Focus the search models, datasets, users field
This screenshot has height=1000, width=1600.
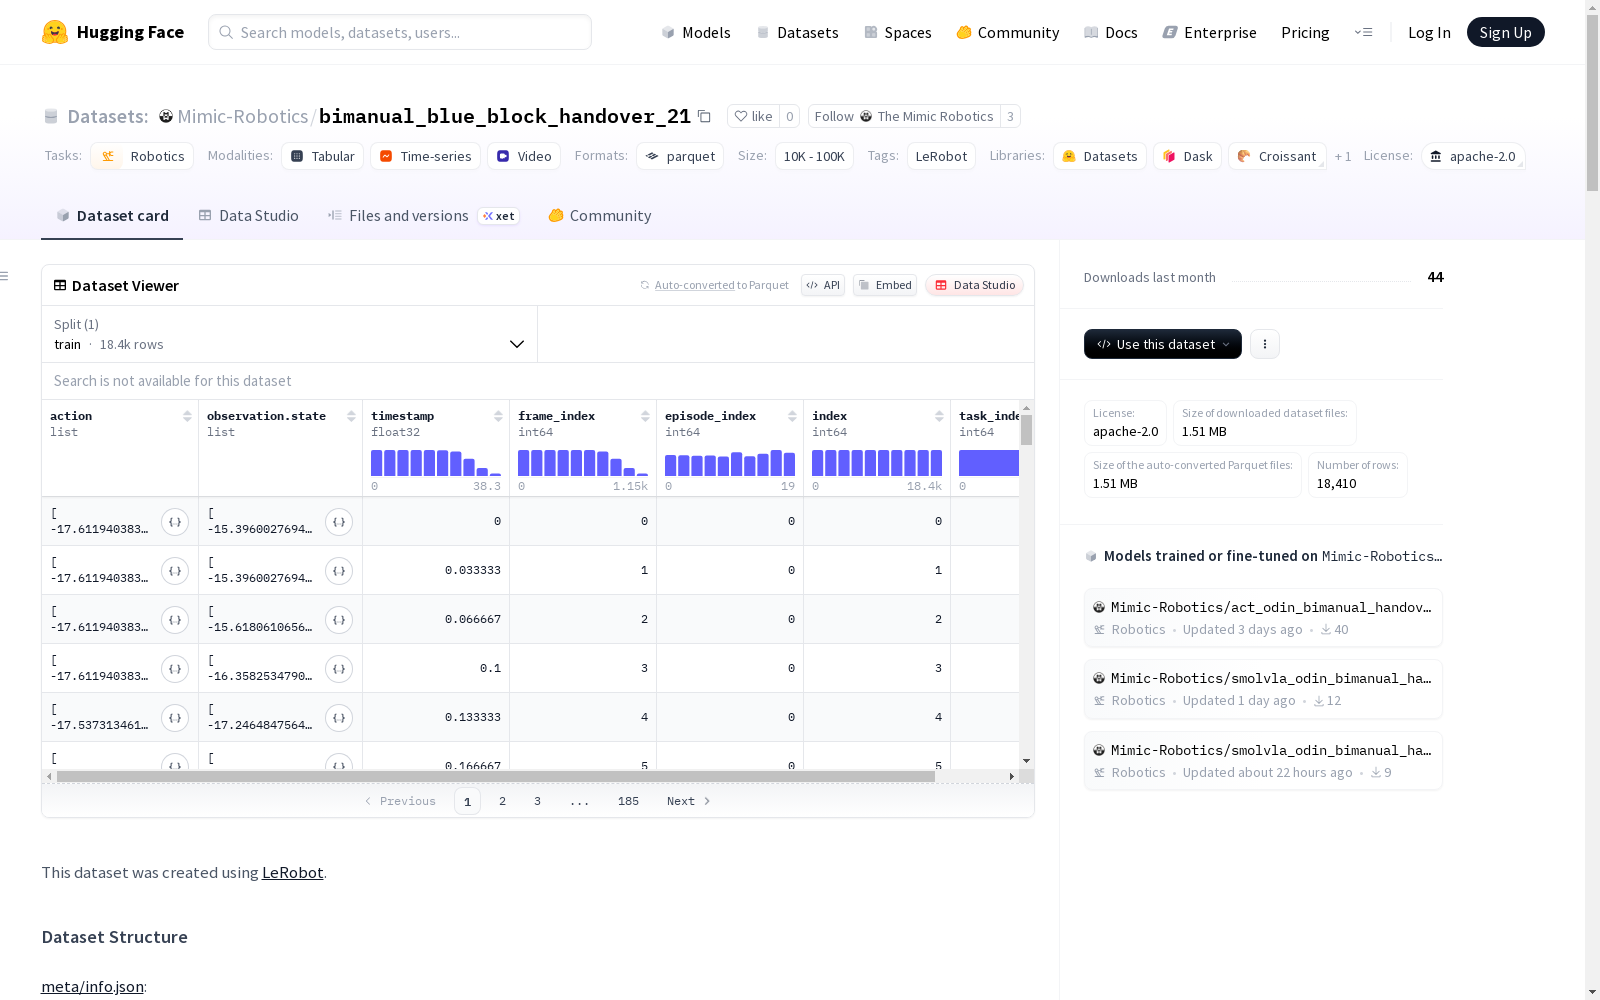(400, 32)
